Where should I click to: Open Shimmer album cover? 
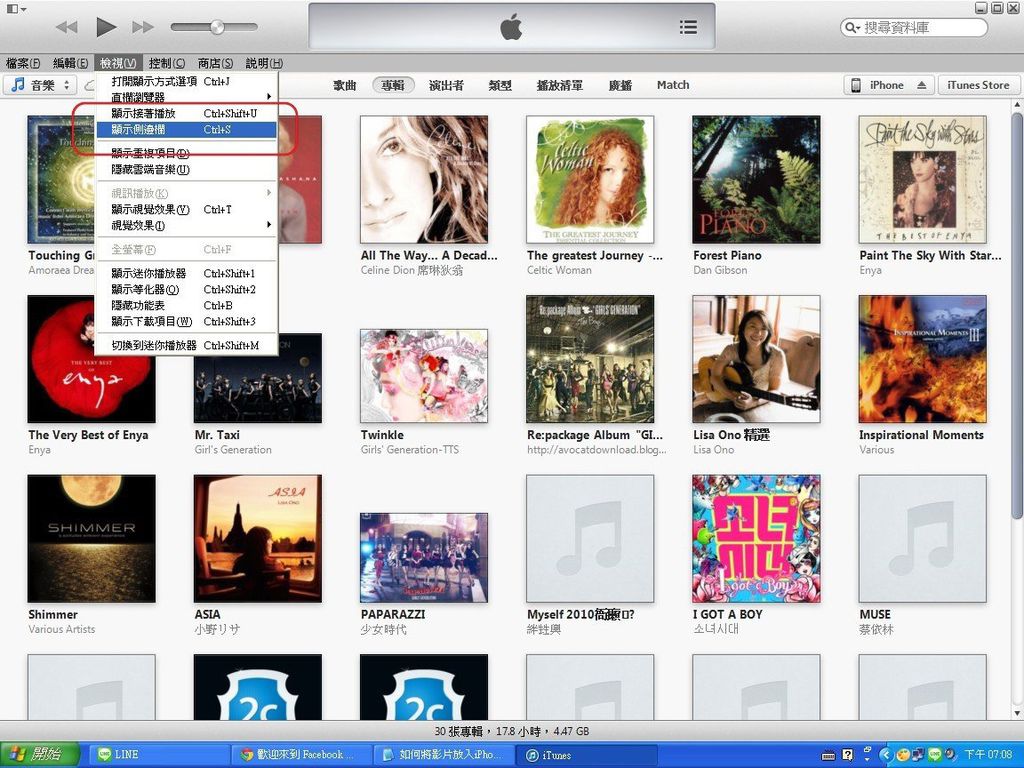[x=91, y=539]
